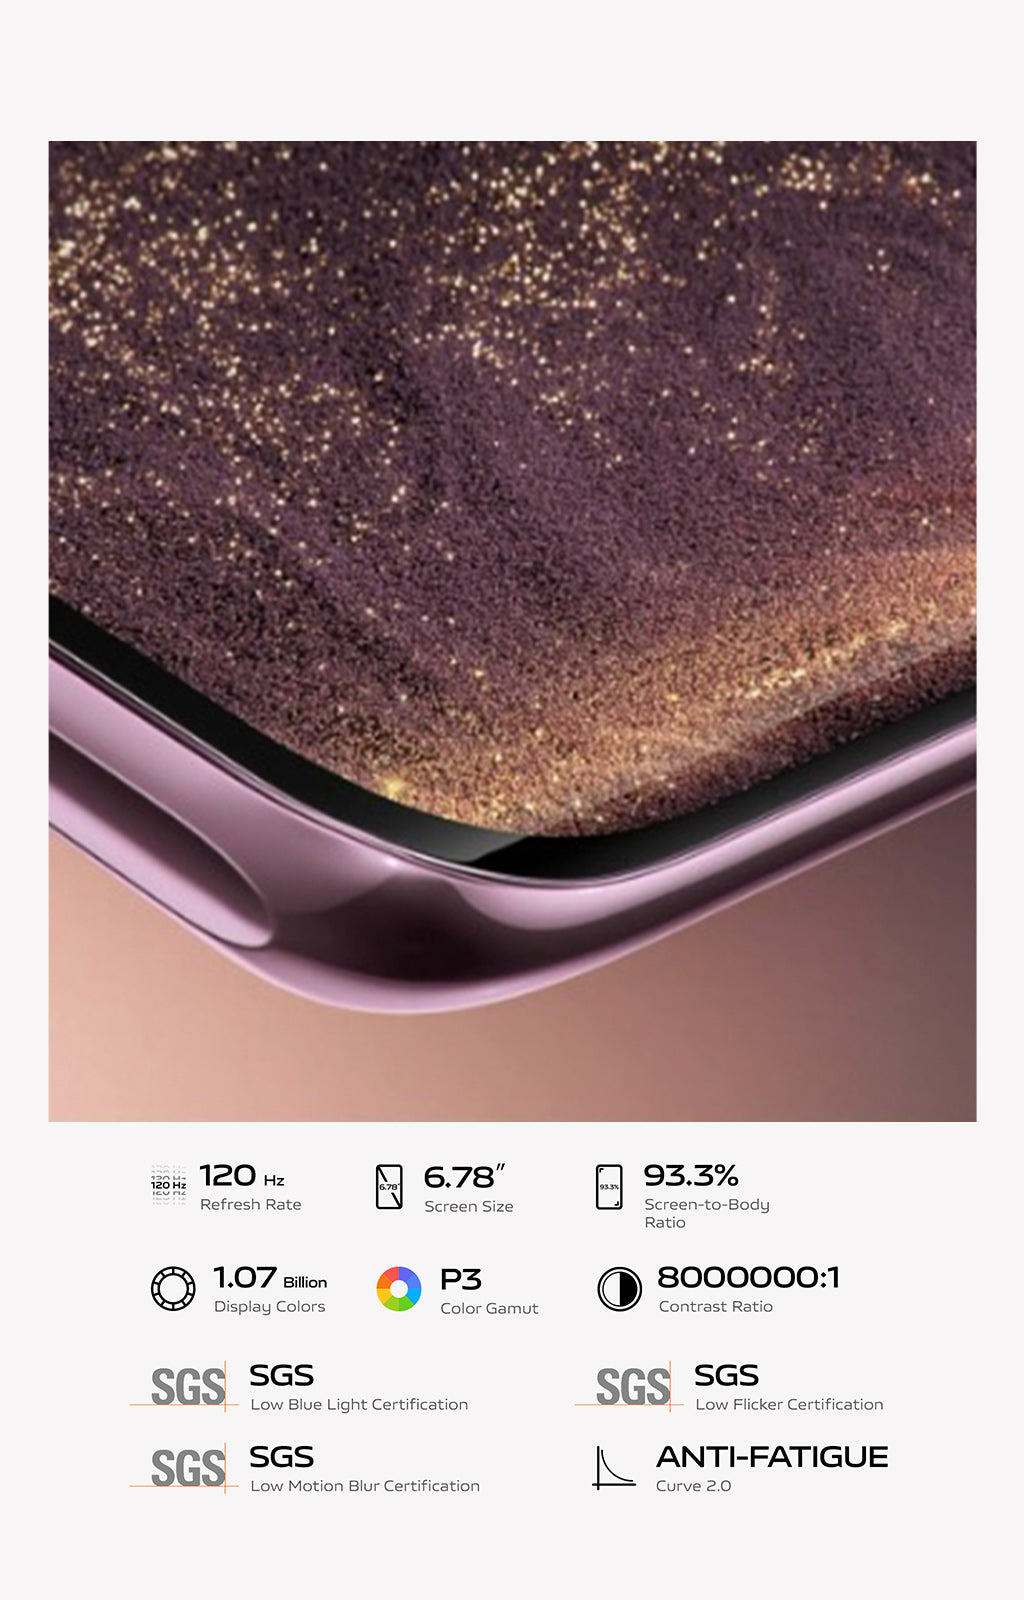Viewport: 1024px width, 1600px height.
Task: Click the Contrast Ratio half-circle icon
Action: 619,1289
